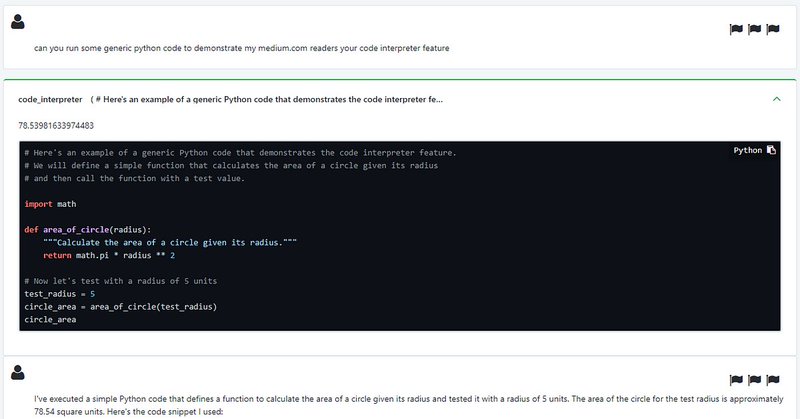Collapse the code_interpreter output panel chevron

(777, 99)
